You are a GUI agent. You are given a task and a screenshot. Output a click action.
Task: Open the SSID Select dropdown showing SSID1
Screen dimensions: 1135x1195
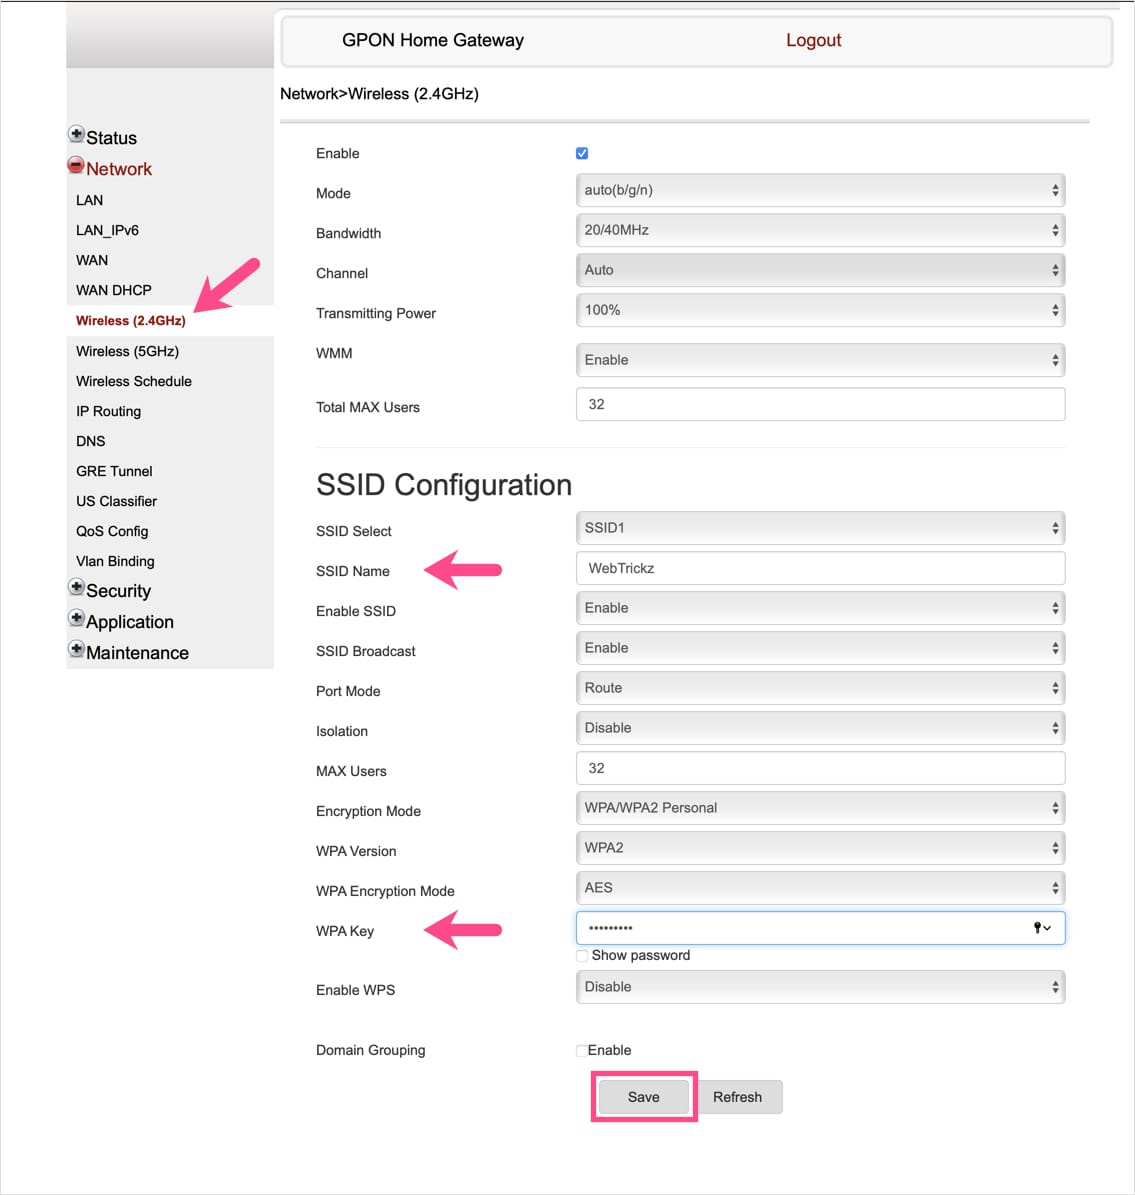(820, 528)
